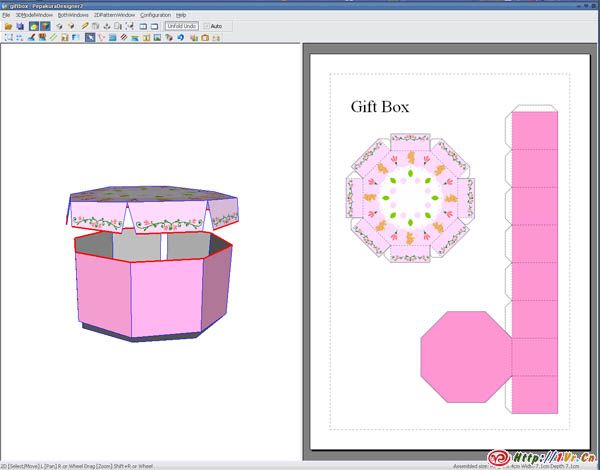Expand the BothWindows menu

(x=73, y=15)
